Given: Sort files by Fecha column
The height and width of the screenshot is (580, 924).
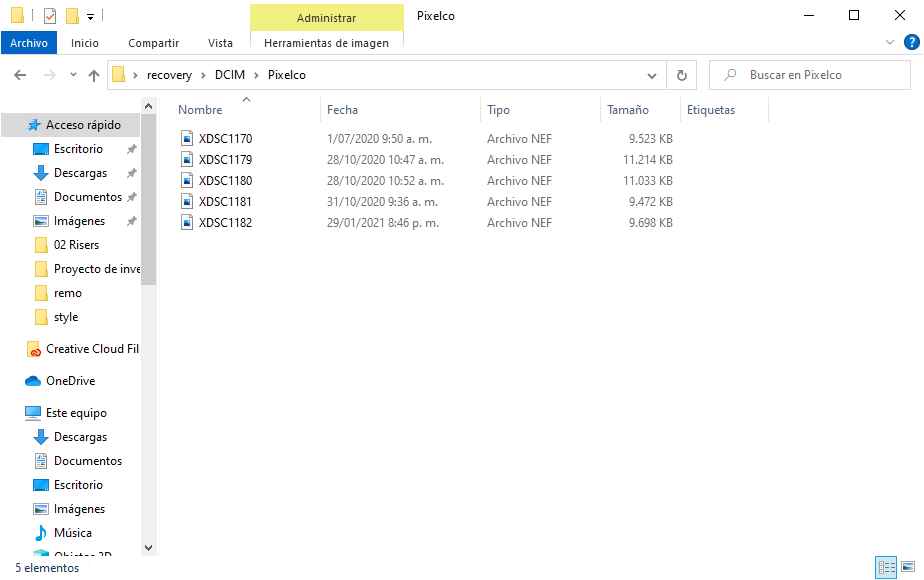Looking at the screenshot, I should coord(342,110).
